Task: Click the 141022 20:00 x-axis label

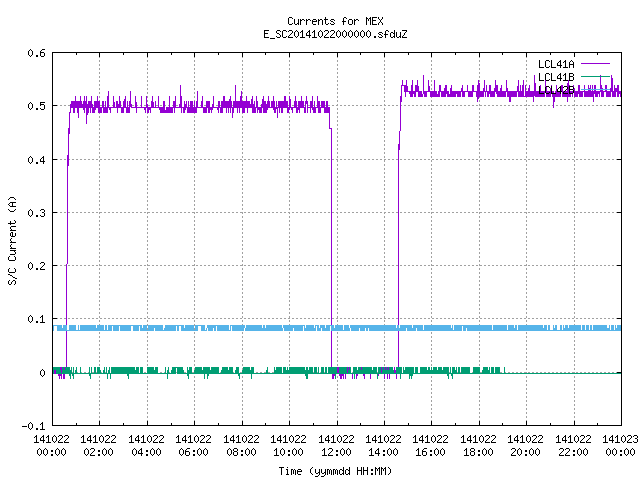Action: pos(525,446)
